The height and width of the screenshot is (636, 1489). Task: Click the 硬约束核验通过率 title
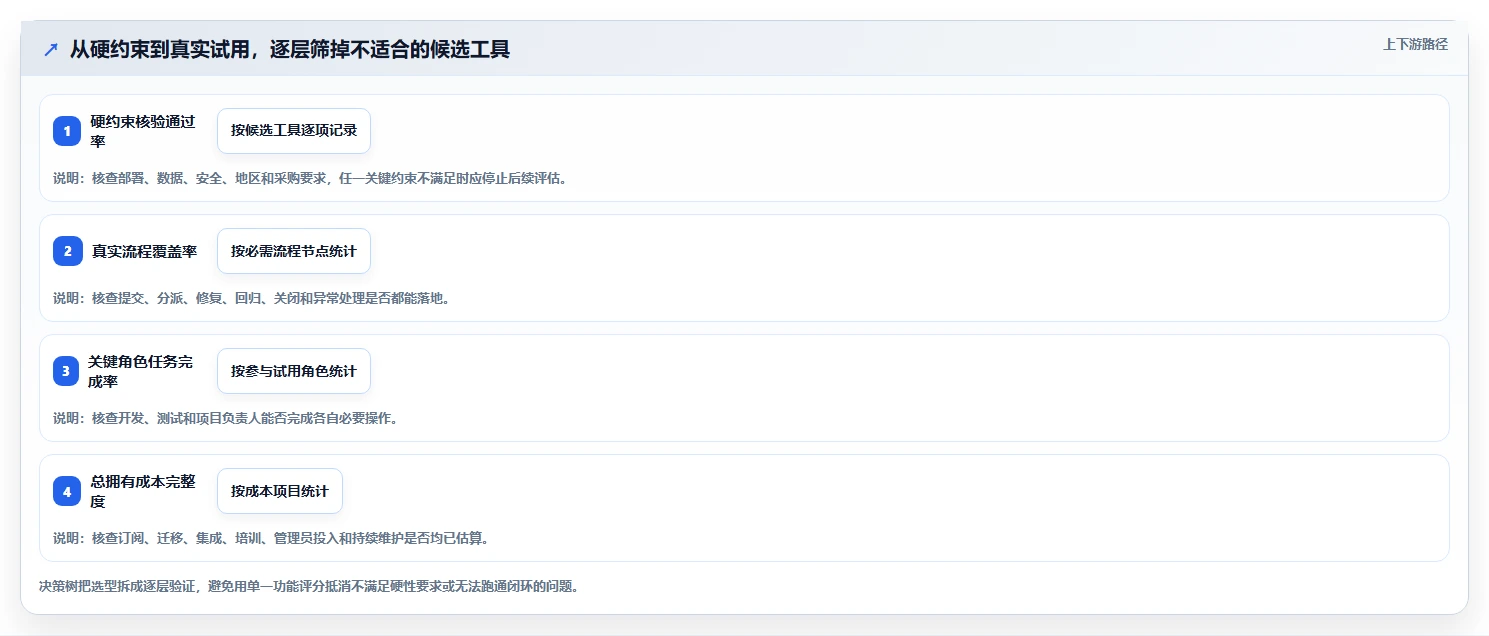pyautogui.click(x=143, y=131)
